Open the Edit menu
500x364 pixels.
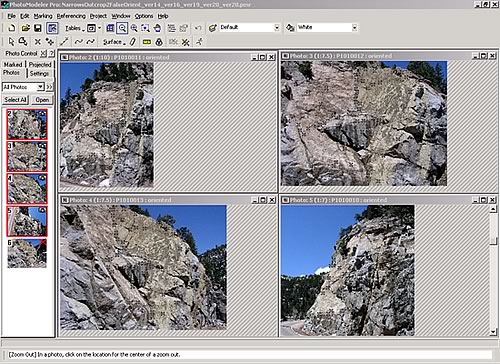coord(24,16)
